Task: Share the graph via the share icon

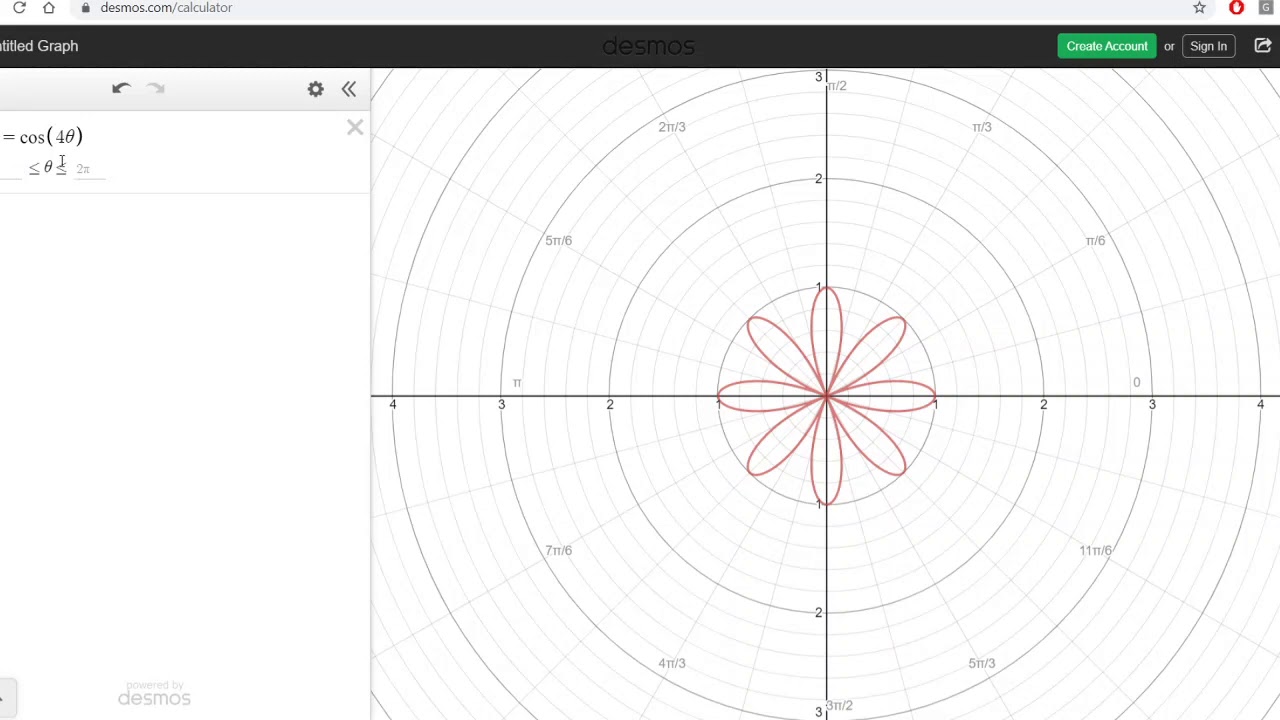Action: point(1263,46)
